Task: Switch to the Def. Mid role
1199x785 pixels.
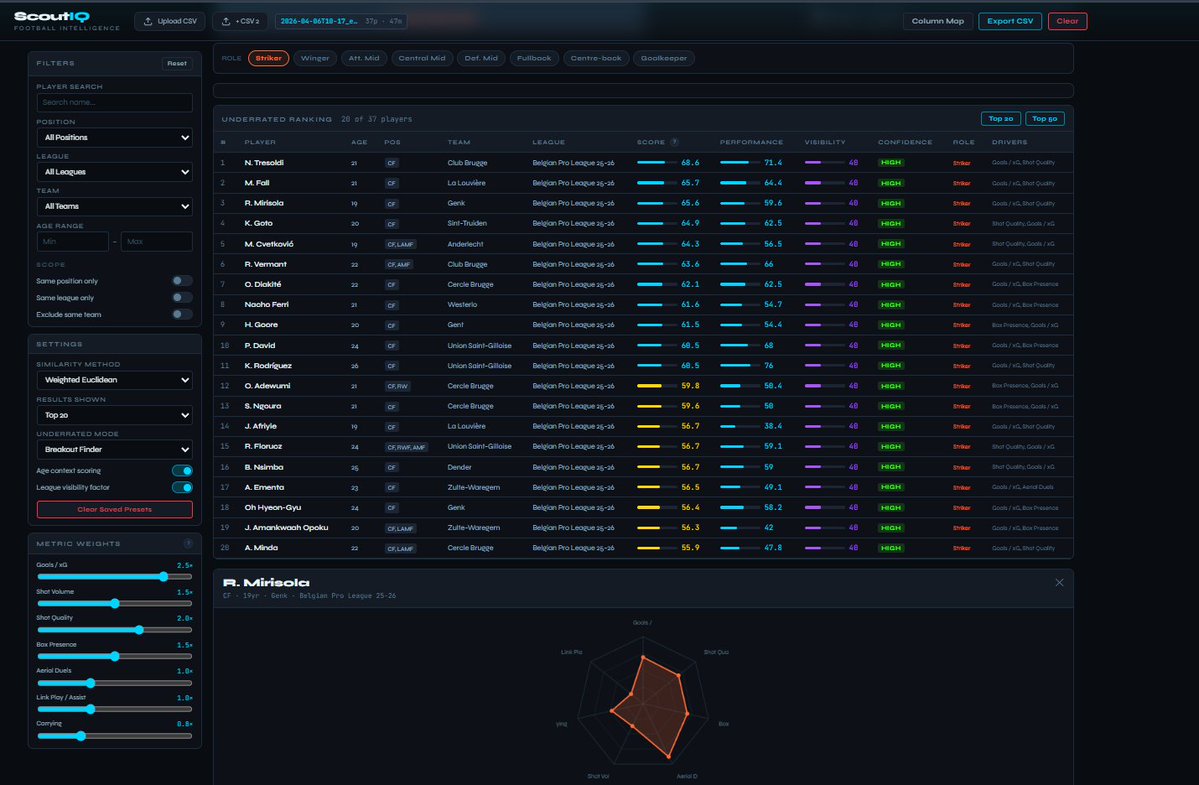Action: [x=481, y=58]
